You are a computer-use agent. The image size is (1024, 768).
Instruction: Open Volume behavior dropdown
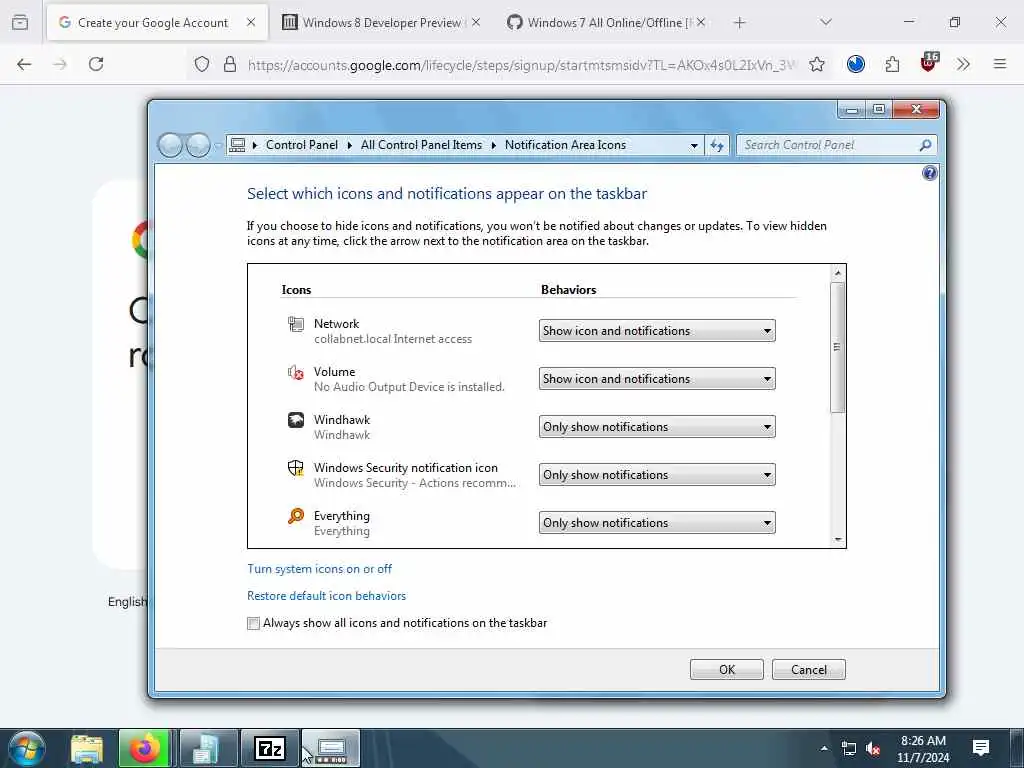[x=657, y=379]
